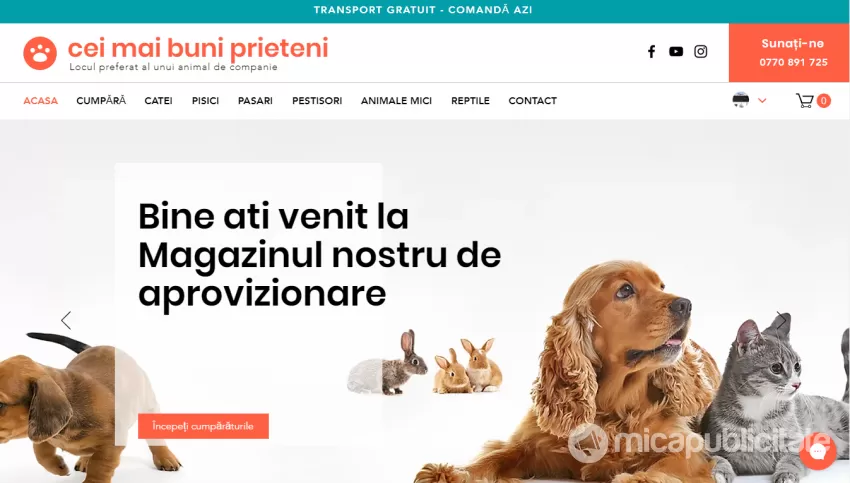Click the Transport Gratuit banner
Screen dimensions: 850x483
point(423,10)
